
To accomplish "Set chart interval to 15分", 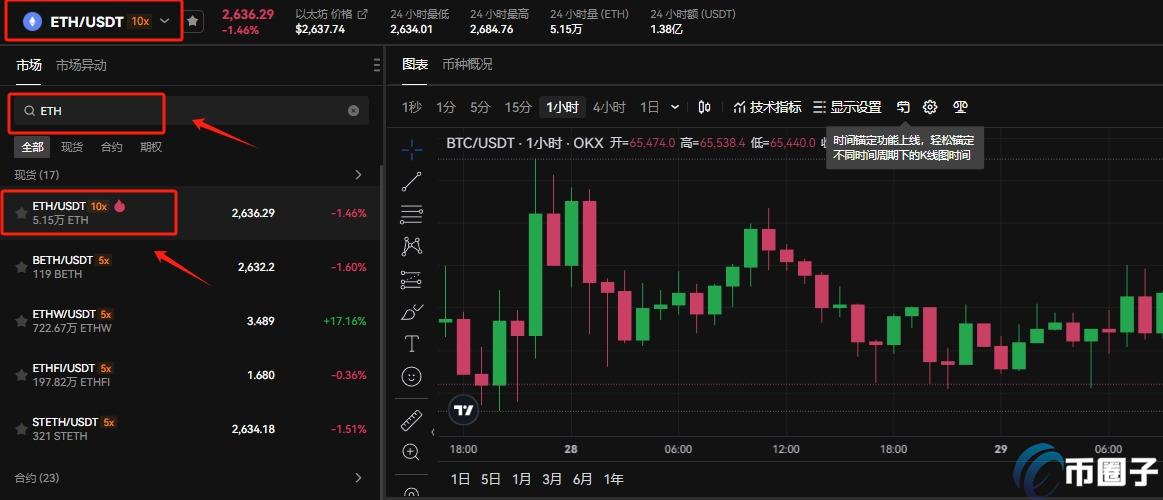I will [x=518, y=107].
